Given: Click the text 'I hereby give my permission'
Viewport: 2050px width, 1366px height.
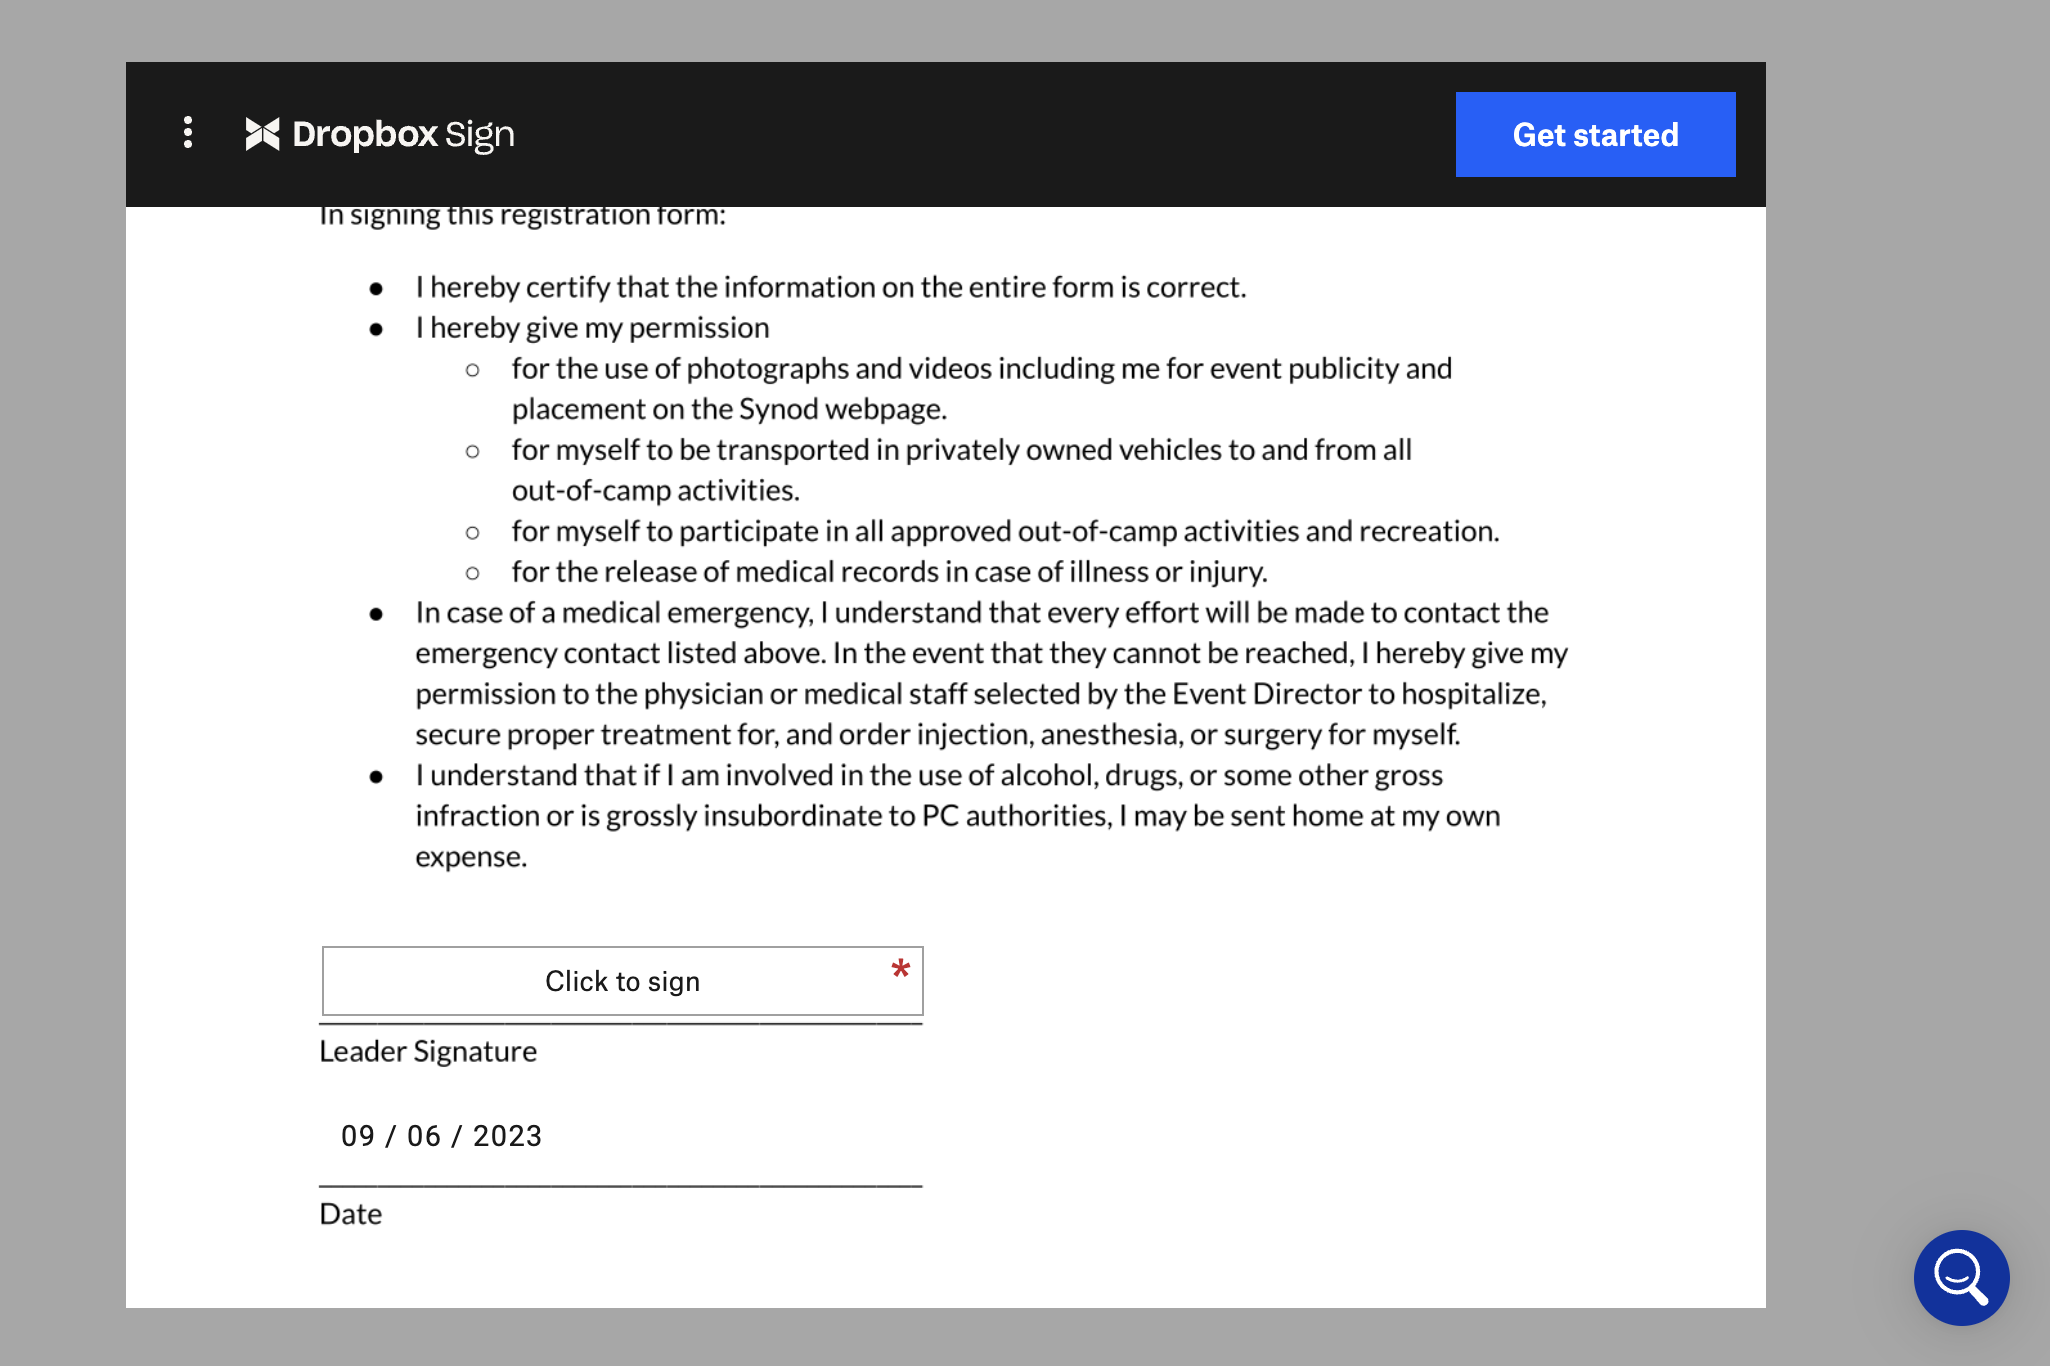Looking at the screenshot, I should coord(592,328).
